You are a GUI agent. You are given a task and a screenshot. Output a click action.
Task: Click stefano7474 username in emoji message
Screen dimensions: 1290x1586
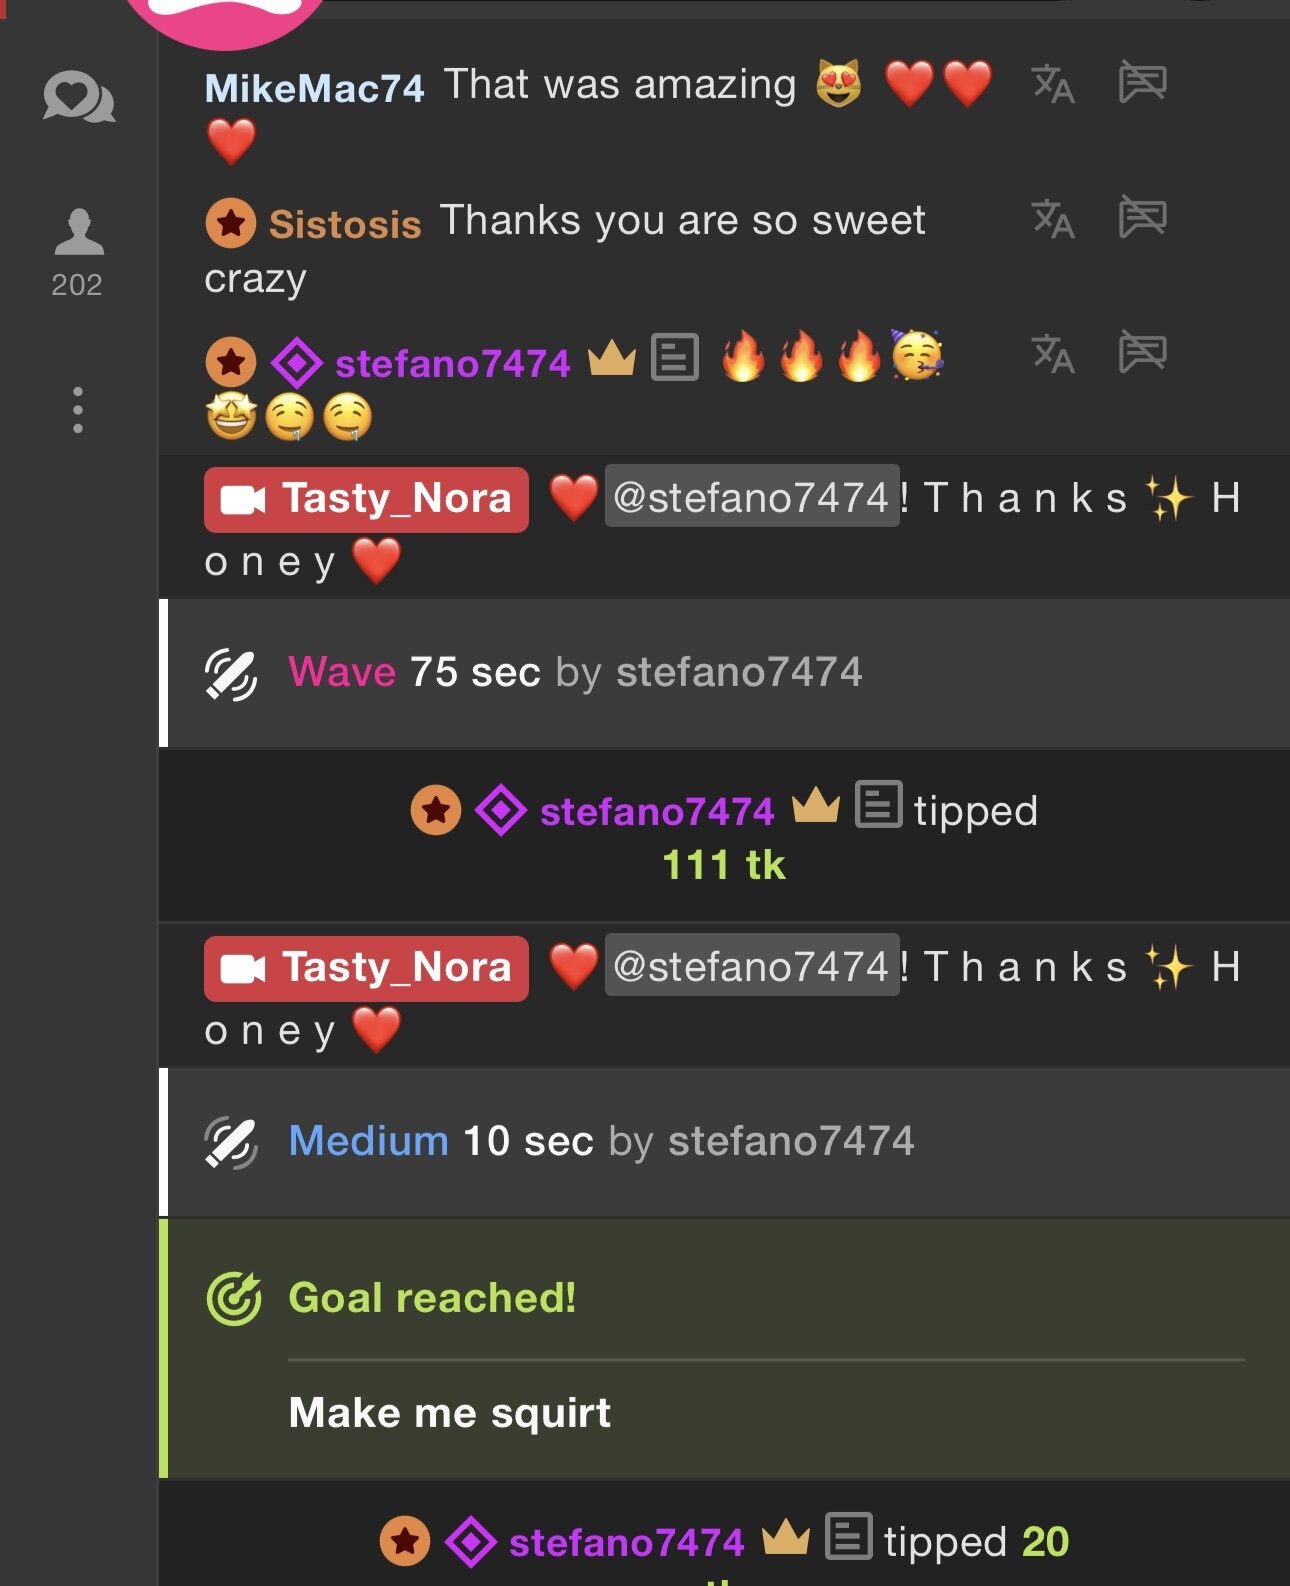[452, 363]
